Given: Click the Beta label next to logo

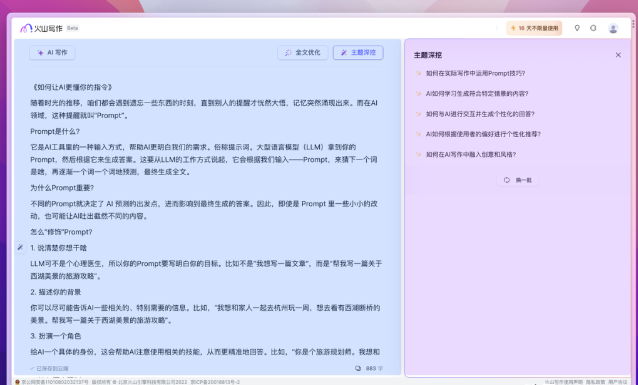Looking at the screenshot, I should tap(72, 28).
